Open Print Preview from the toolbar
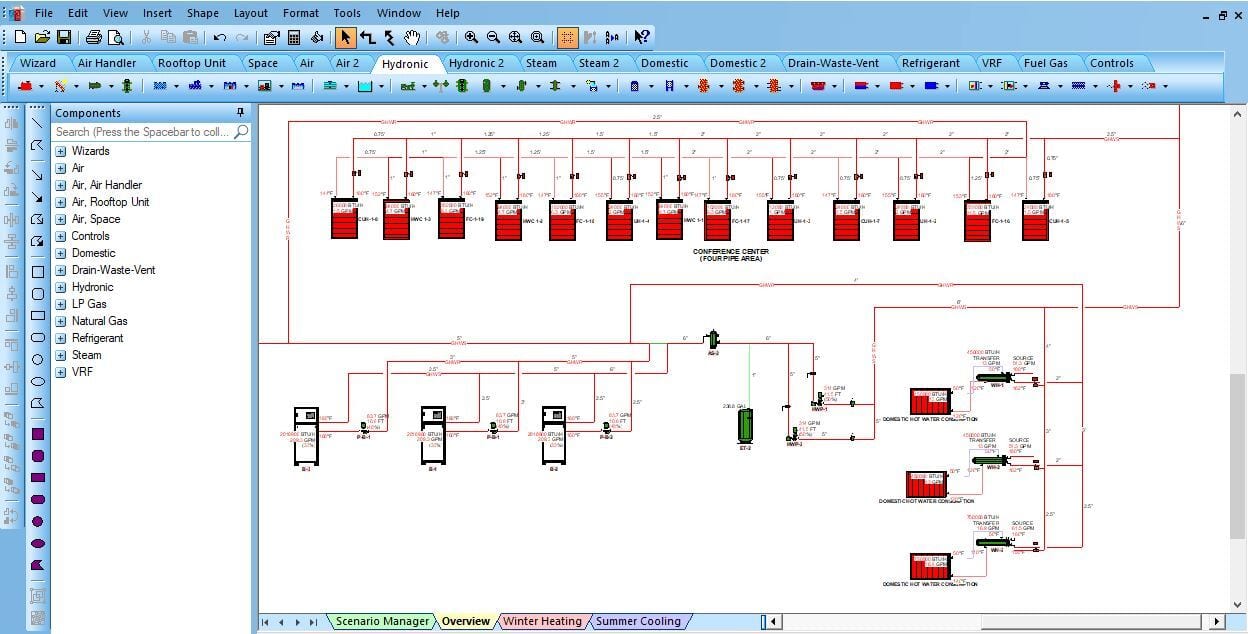This screenshot has width=1248, height=634. (116, 37)
